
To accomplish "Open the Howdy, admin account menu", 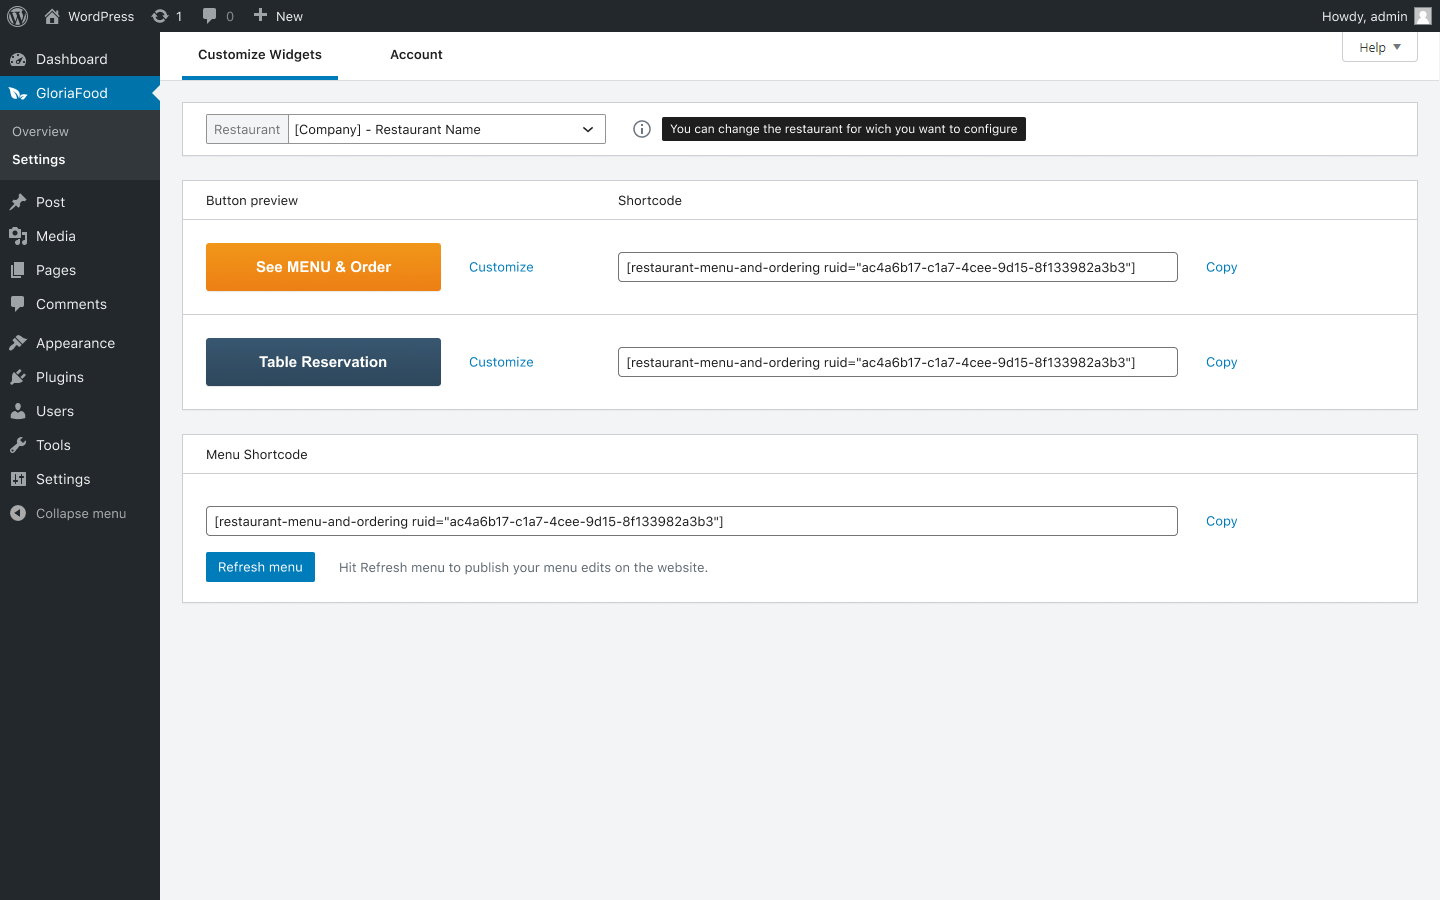I will click(x=1367, y=15).
